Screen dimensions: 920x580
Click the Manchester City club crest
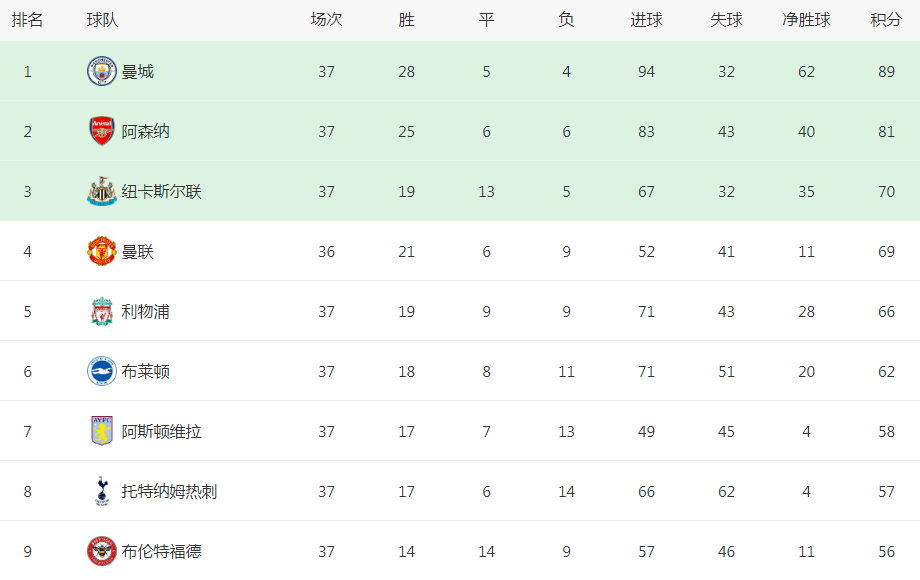click(102, 72)
